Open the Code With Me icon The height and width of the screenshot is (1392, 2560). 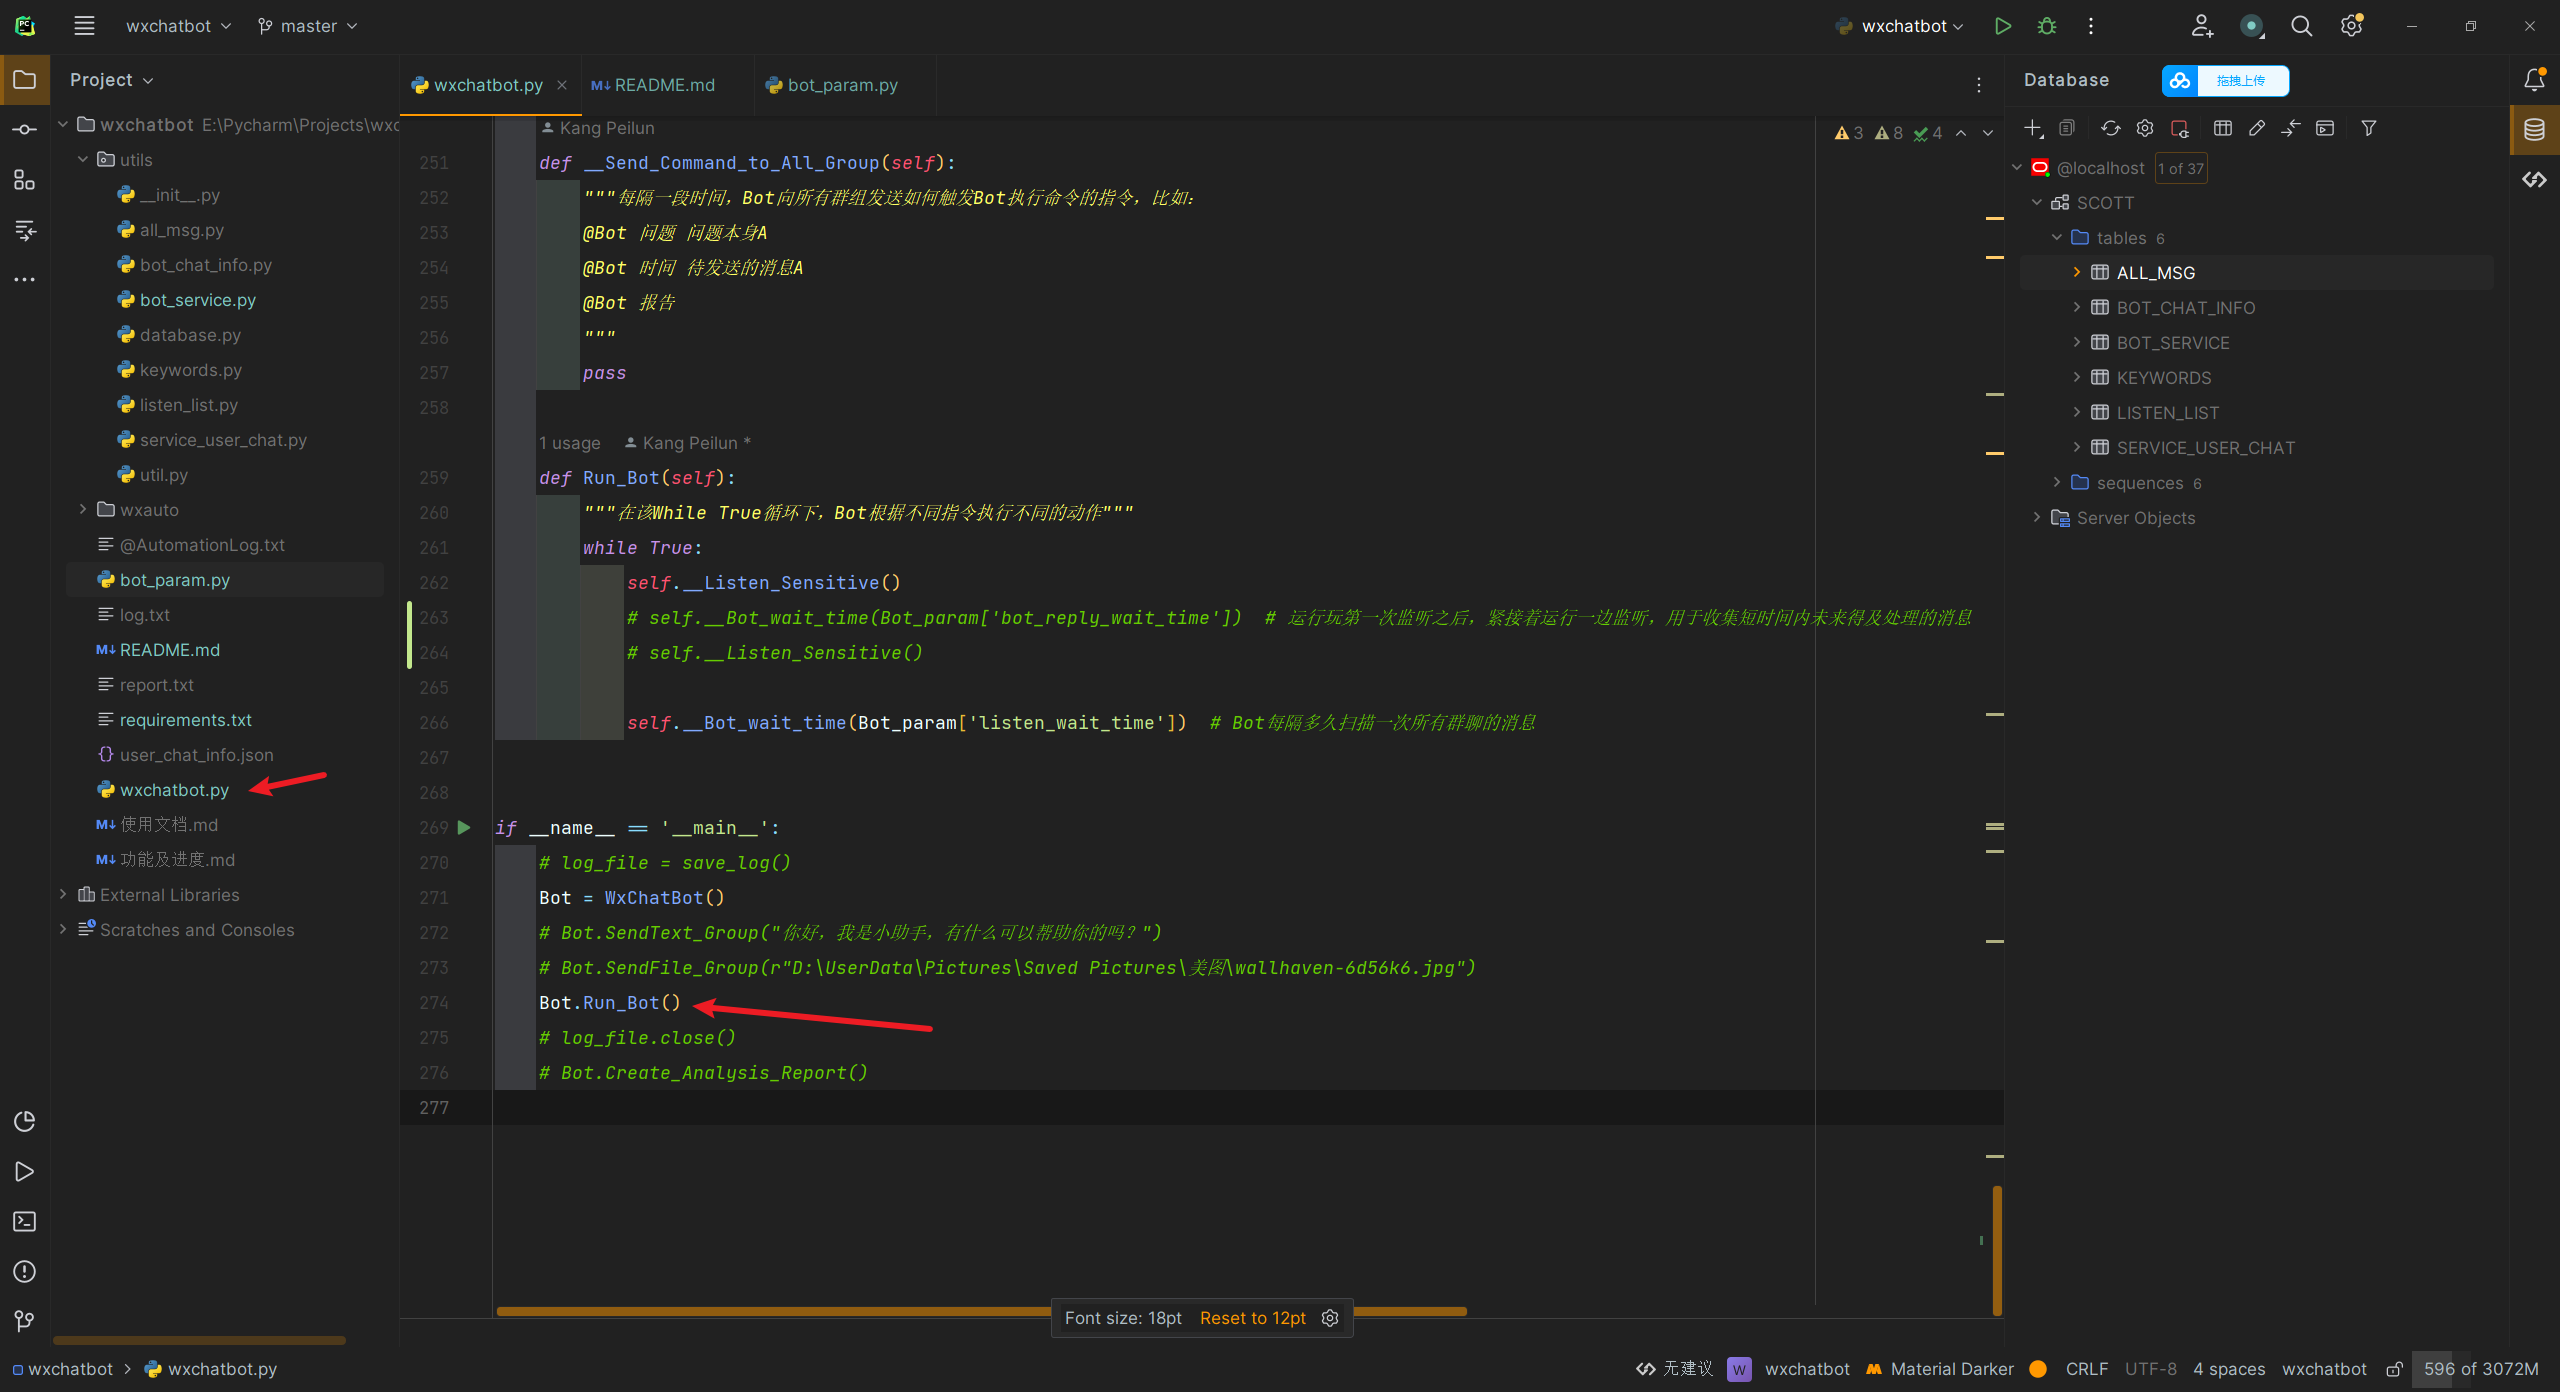click(2202, 26)
